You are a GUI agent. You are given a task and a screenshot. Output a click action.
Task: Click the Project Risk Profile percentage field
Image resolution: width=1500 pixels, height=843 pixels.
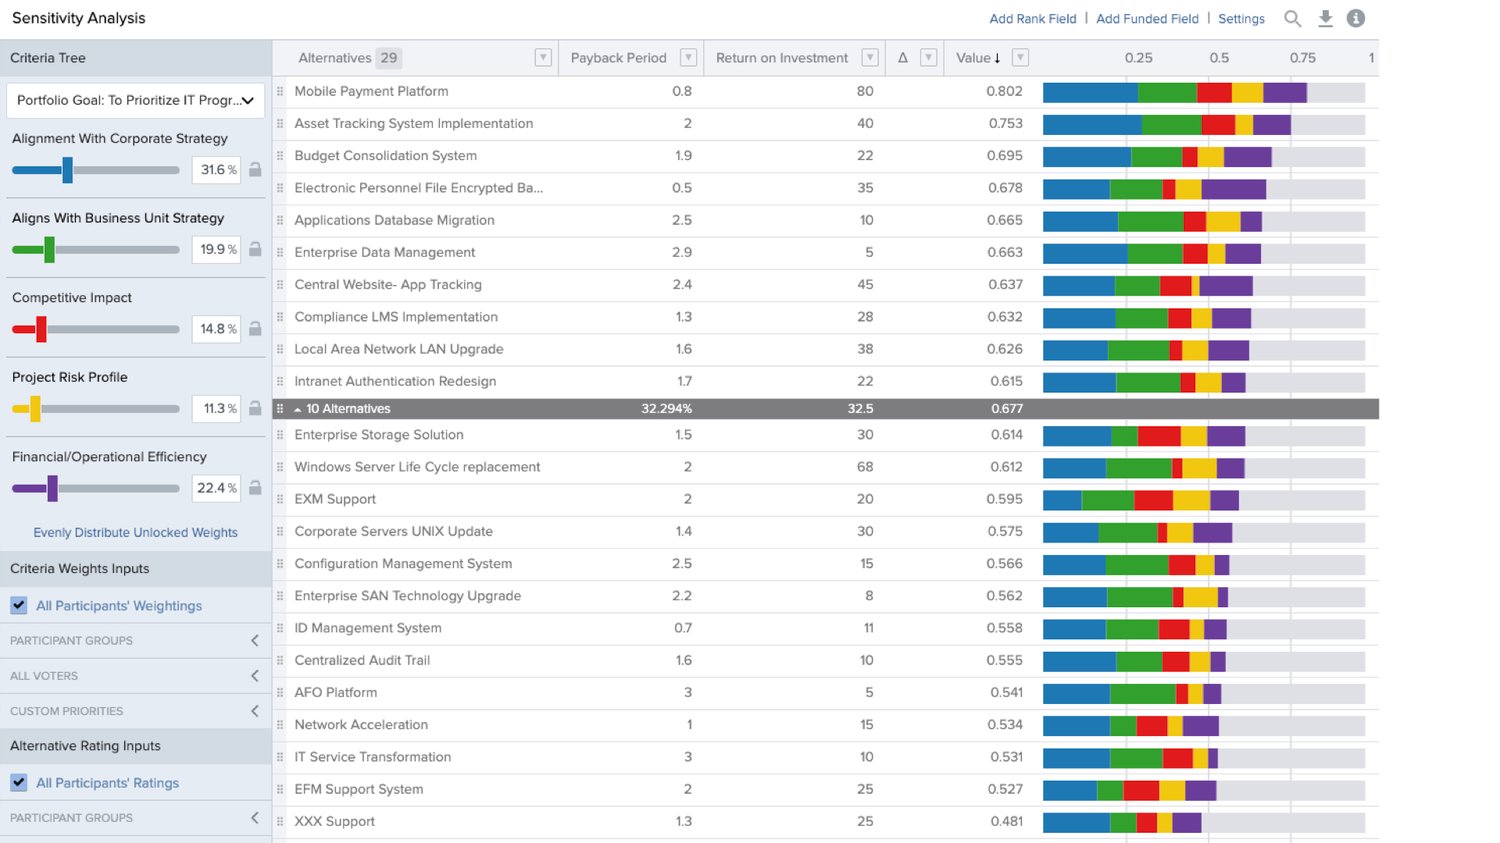(x=216, y=408)
